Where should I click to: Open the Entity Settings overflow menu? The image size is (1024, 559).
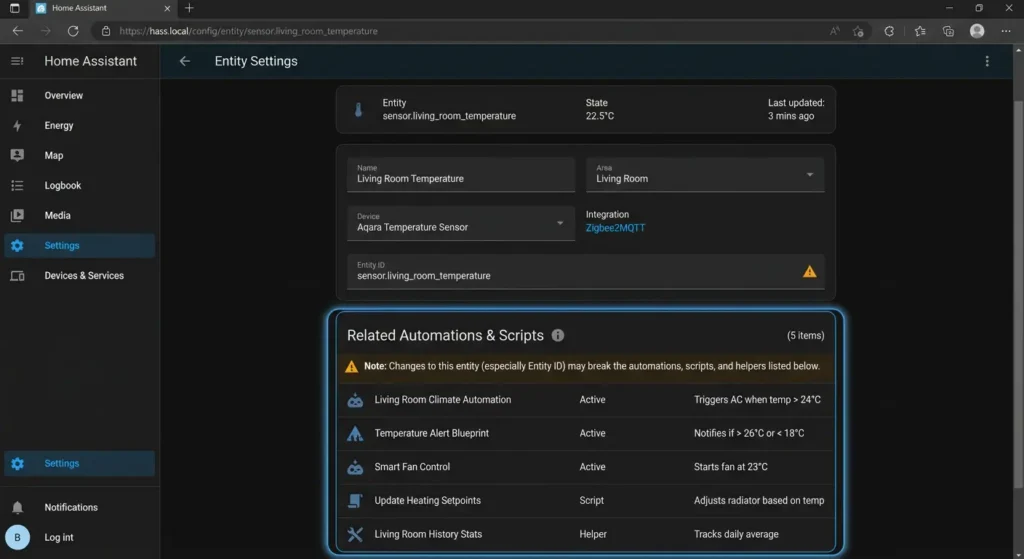(987, 61)
